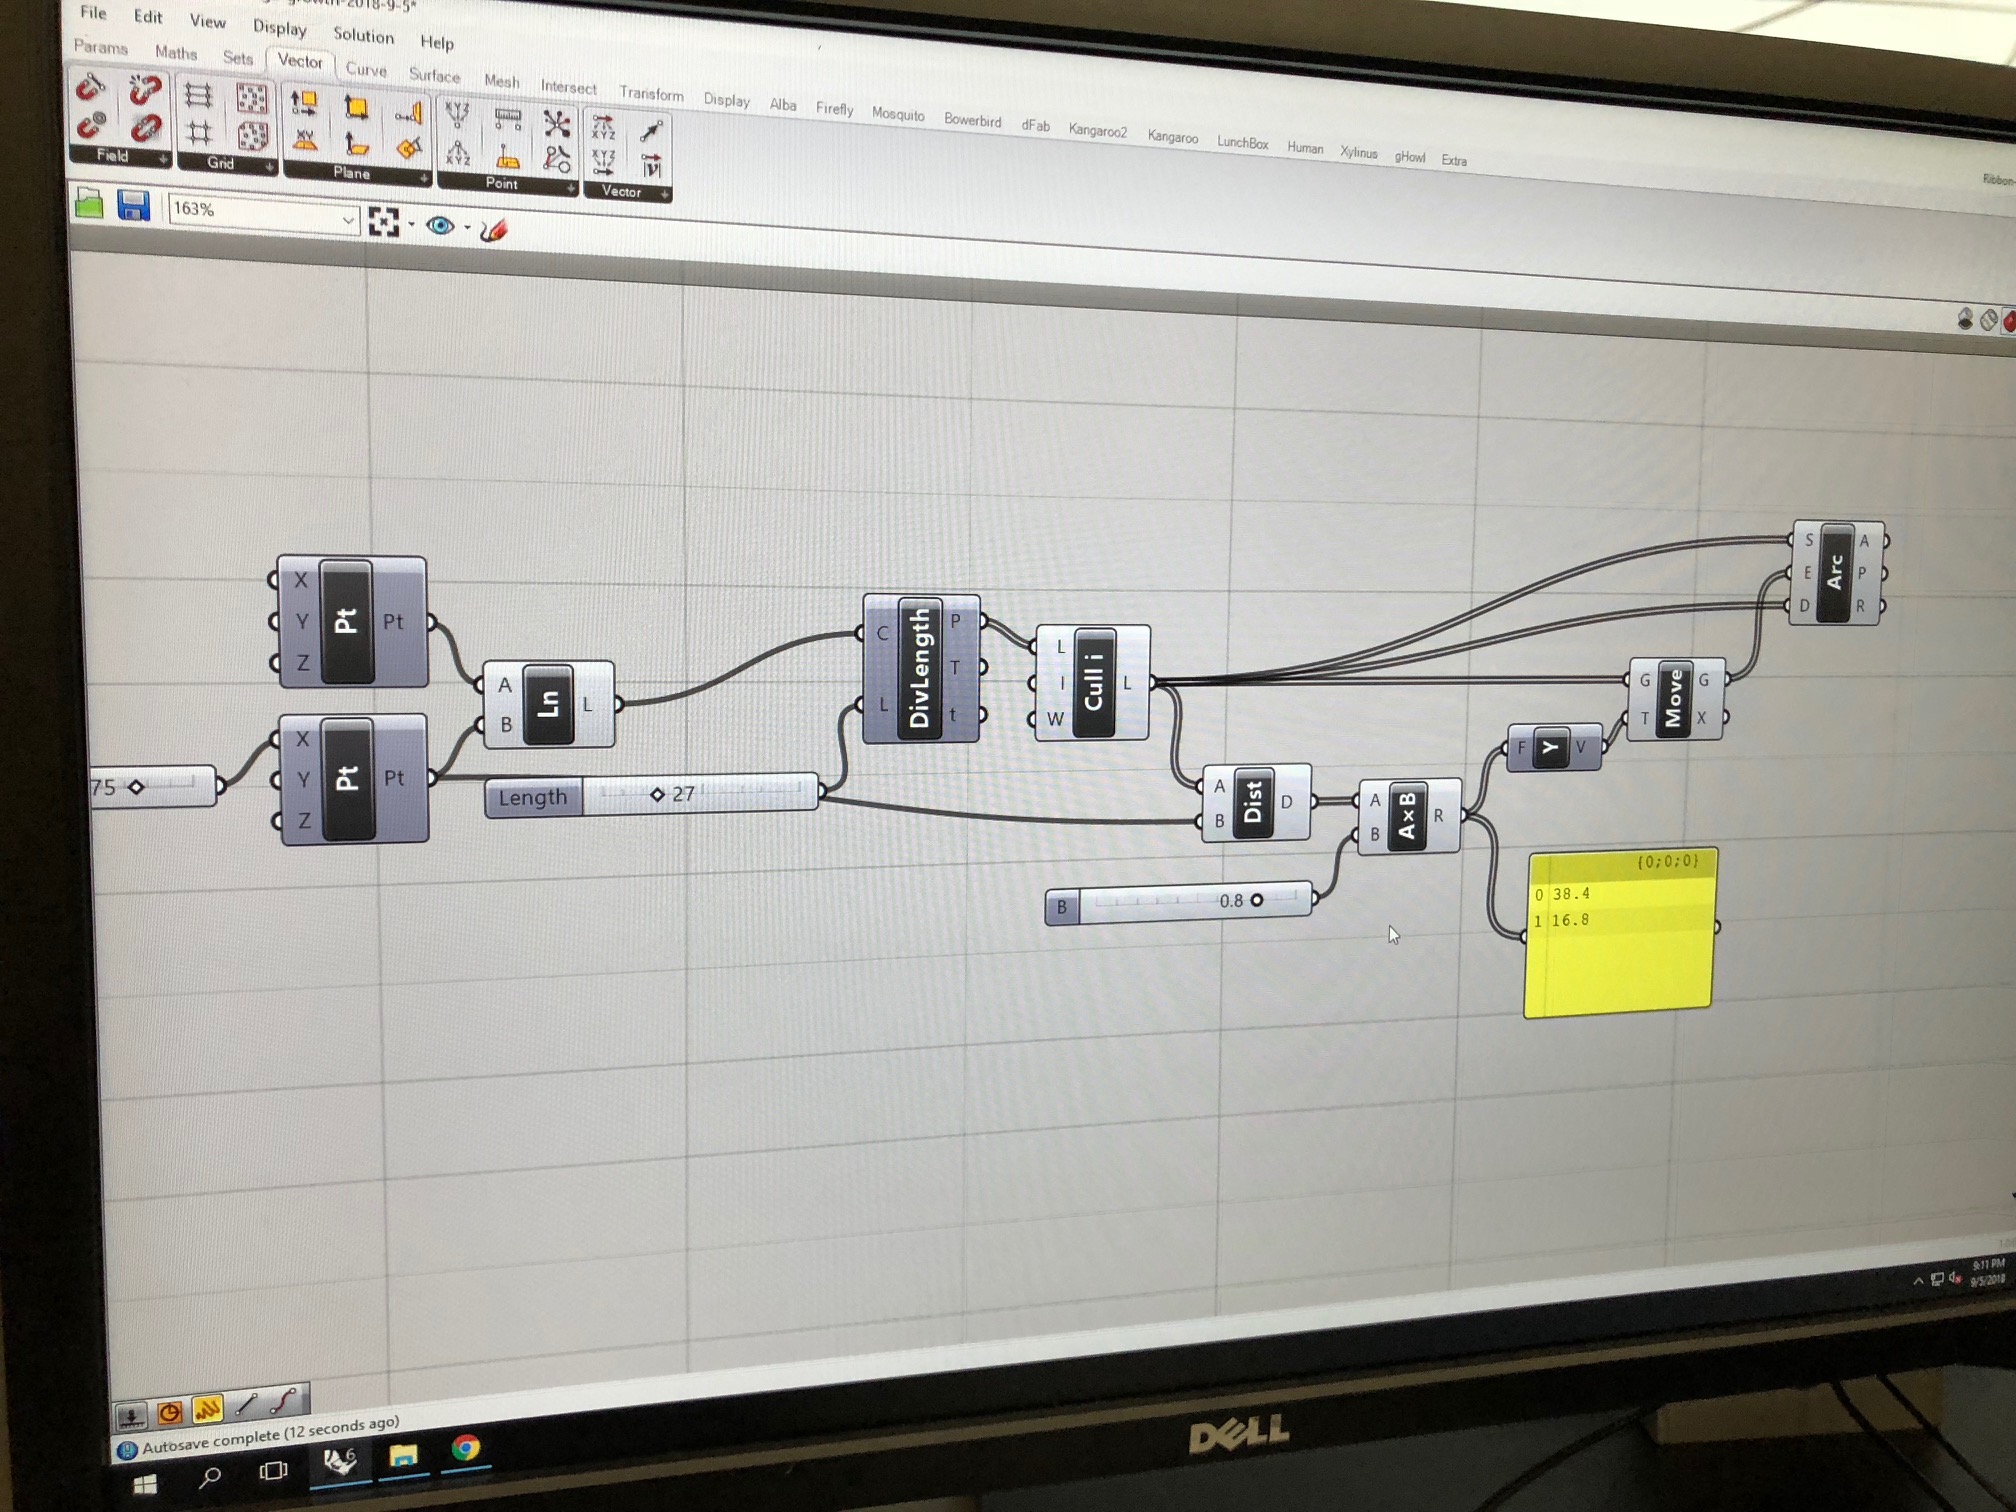This screenshot has width=2016, height=1512.
Task: Click the green Open File folder icon
Action: [89, 204]
